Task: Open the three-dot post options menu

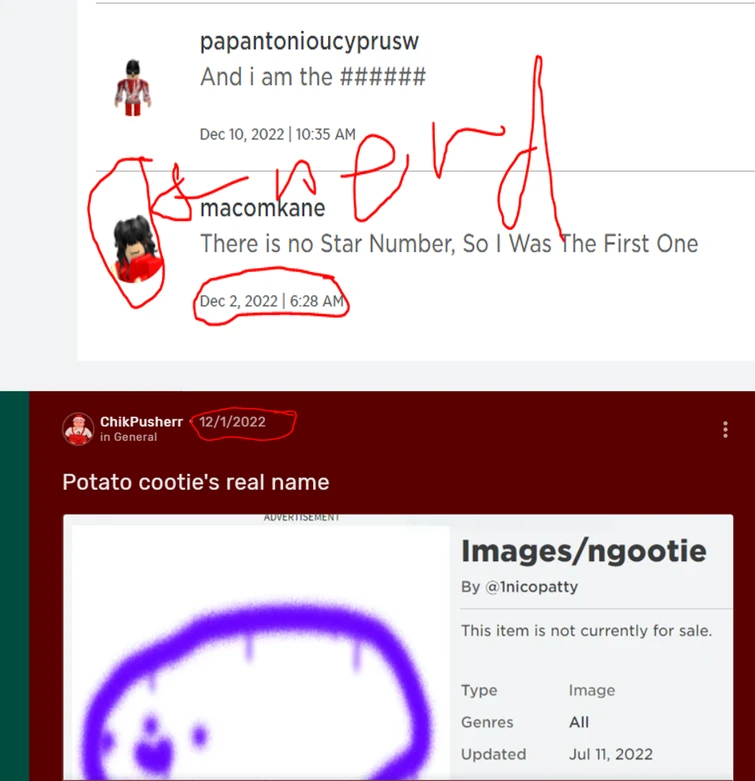Action: pos(725,429)
